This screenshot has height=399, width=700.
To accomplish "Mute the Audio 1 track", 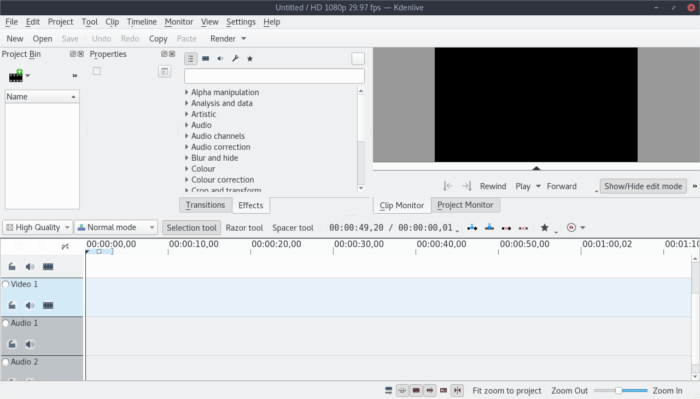I will click(x=30, y=344).
